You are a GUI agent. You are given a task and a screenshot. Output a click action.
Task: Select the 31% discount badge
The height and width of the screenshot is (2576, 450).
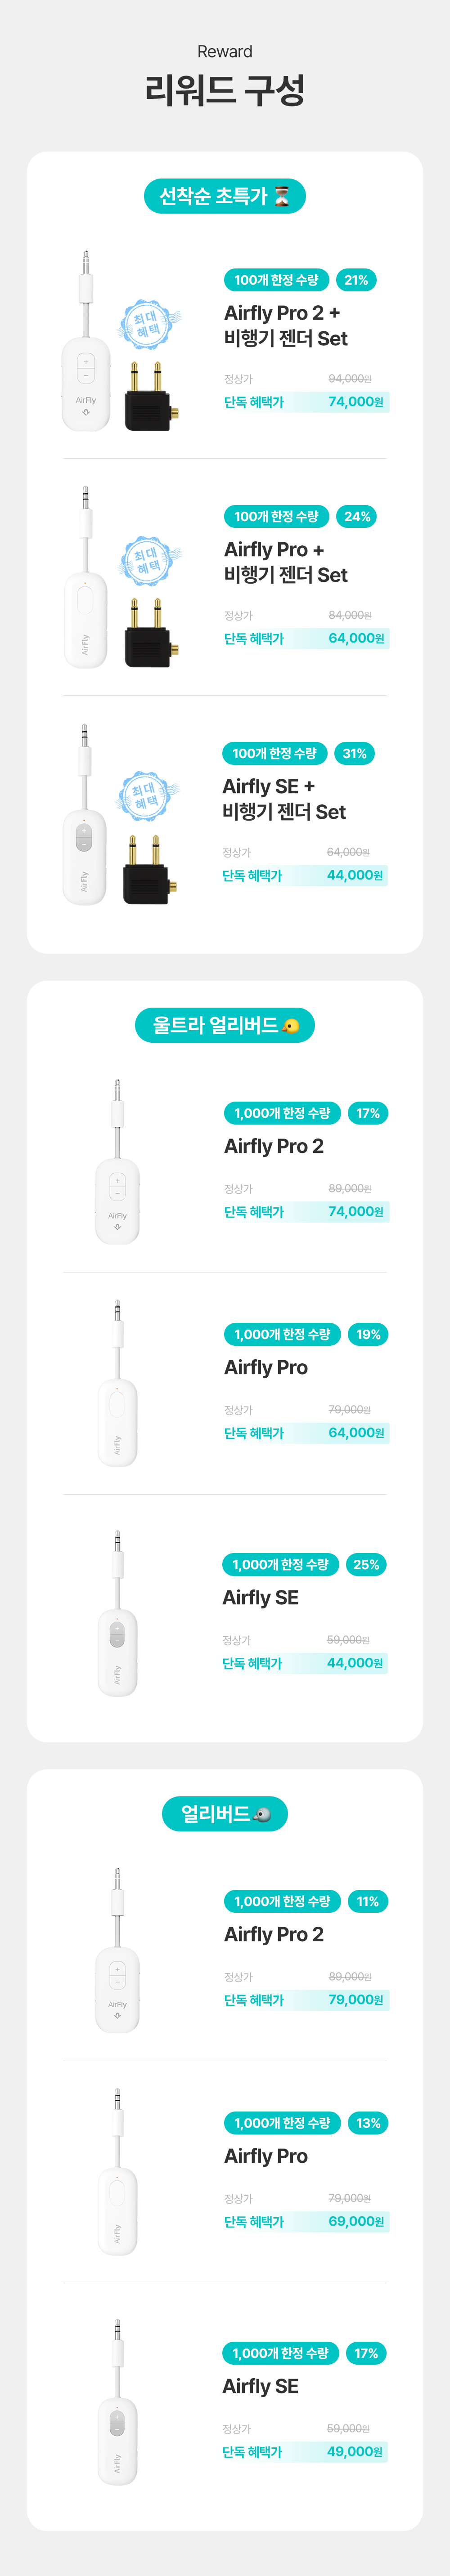click(354, 753)
